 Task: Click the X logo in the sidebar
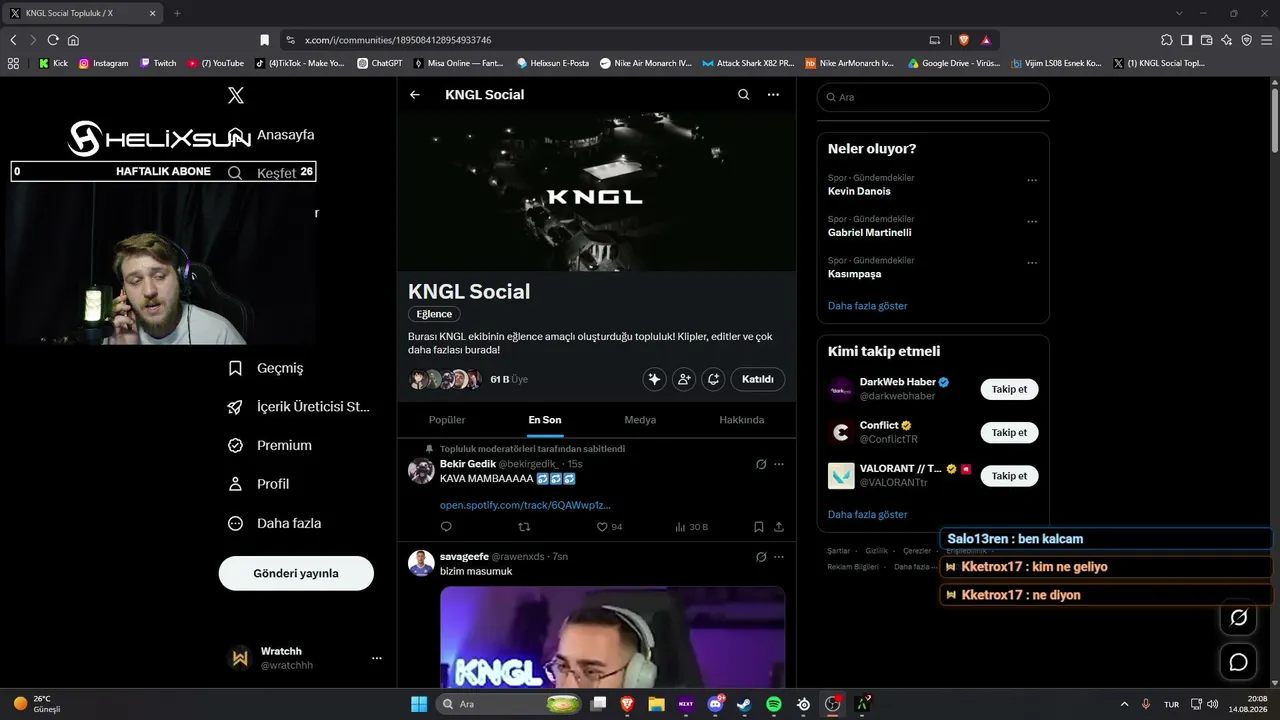(x=236, y=95)
